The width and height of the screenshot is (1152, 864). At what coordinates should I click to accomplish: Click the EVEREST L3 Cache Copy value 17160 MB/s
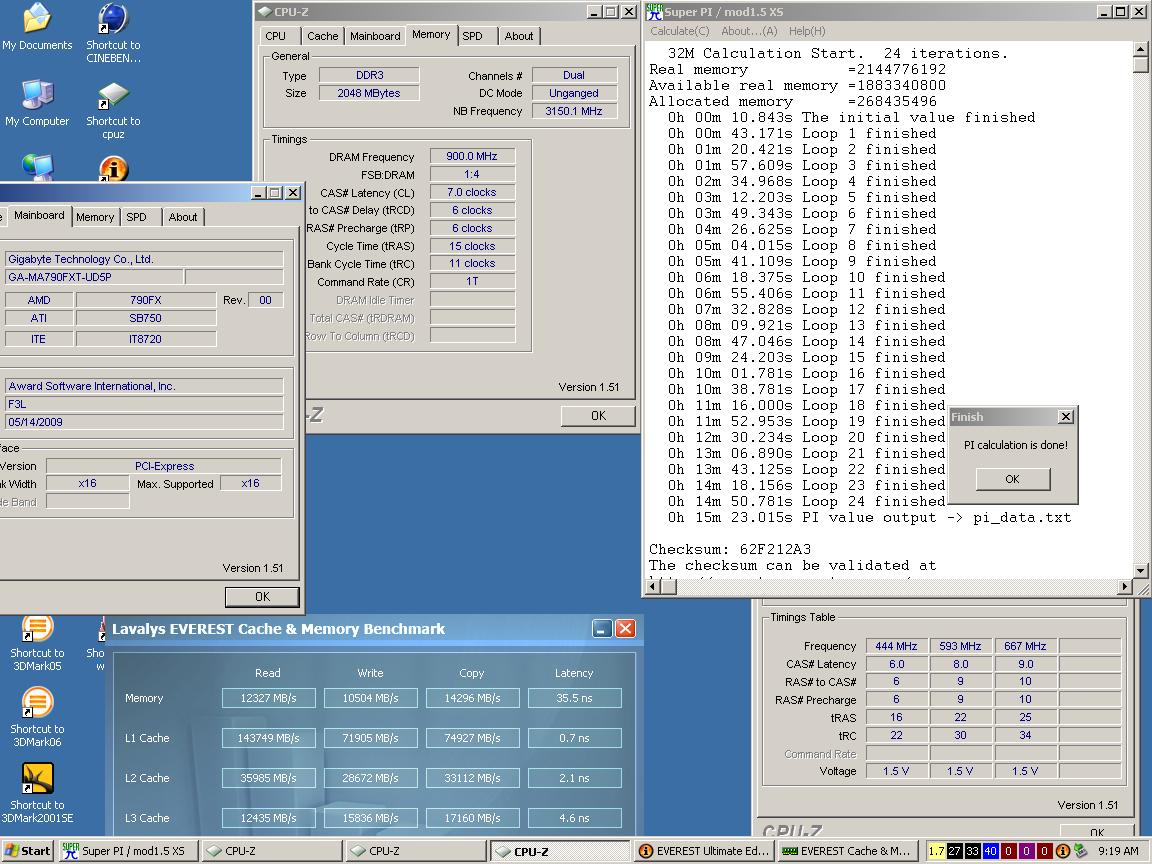tap(472, 818)
